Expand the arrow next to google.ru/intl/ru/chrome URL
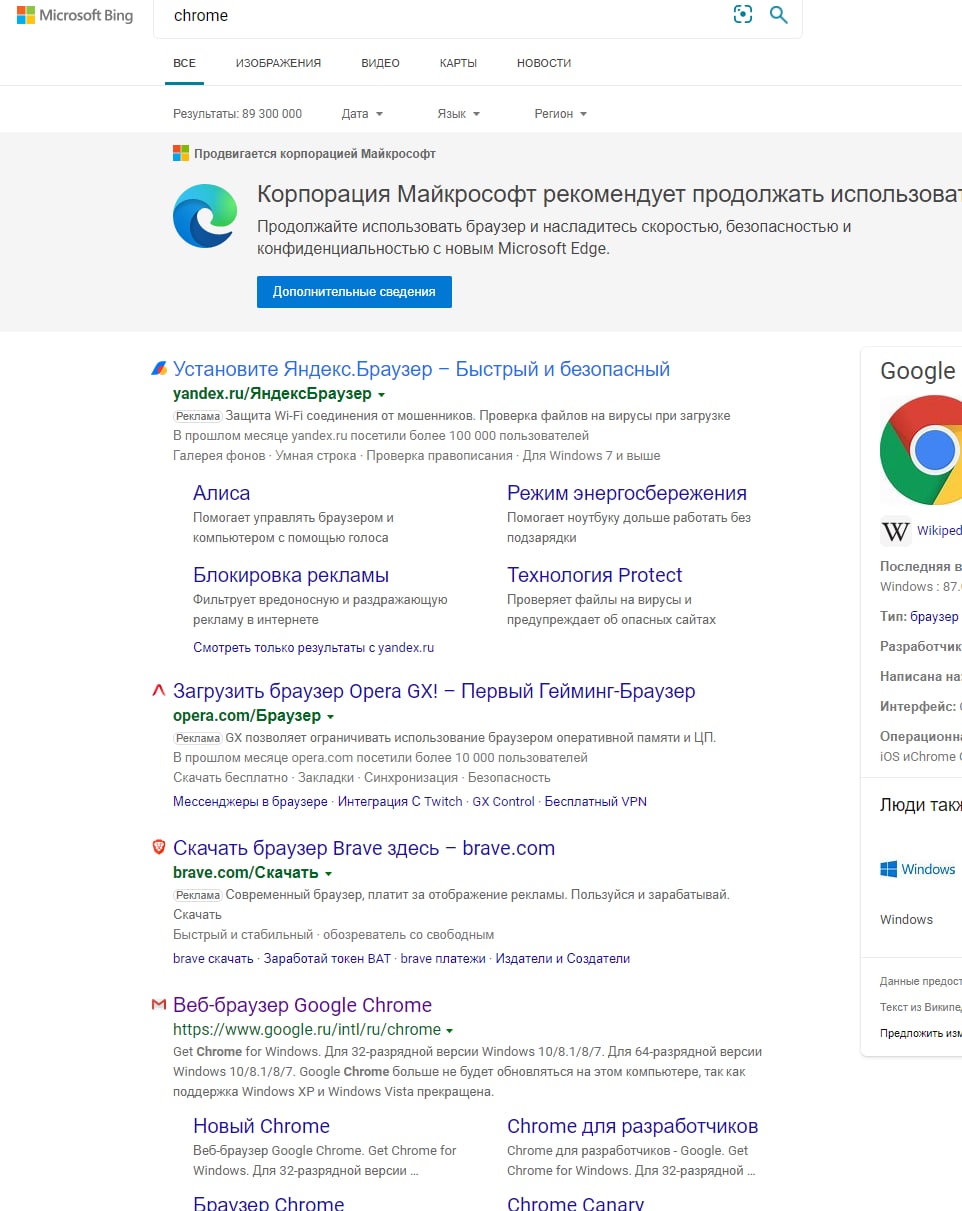Screen dimensions: 962x1211 click(x=450, y=1031)
